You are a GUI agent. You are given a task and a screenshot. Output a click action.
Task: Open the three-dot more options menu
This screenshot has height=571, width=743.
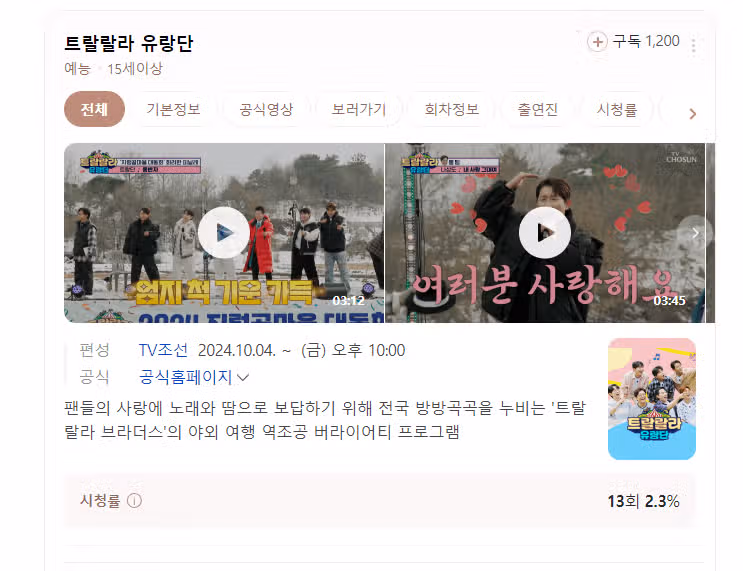tap(693, 47)
